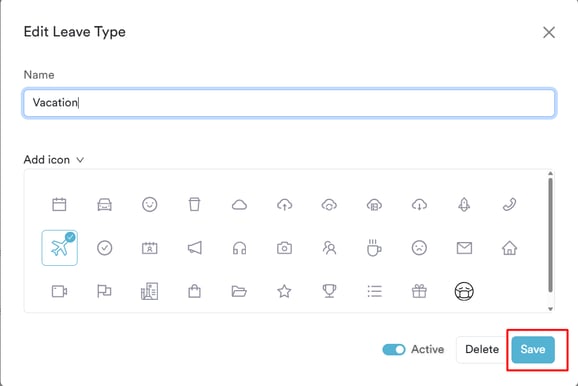Pick the face with medical mask icon
The height and width of the screenshot is (386, 578).
point(464,291)
